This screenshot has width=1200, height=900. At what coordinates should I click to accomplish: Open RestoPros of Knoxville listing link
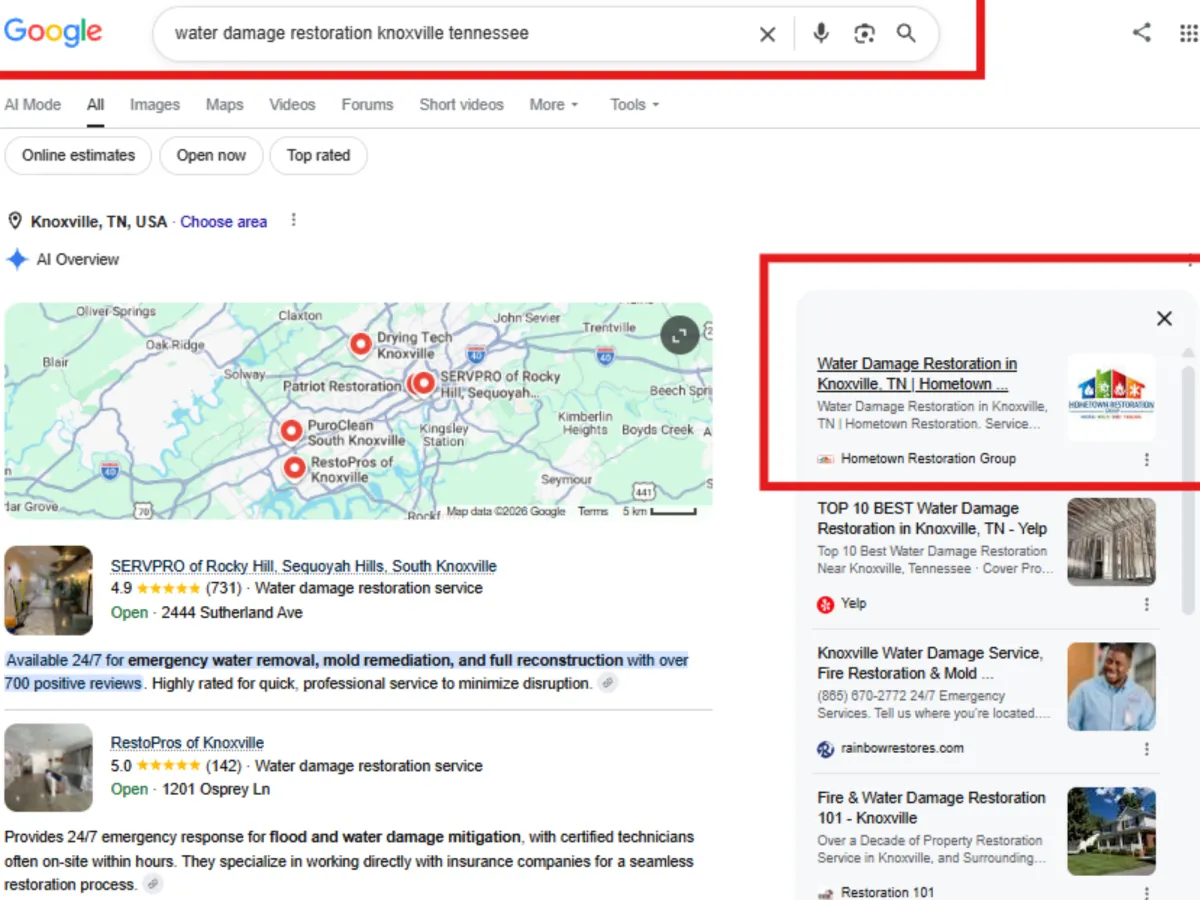(x=187, y=743)
